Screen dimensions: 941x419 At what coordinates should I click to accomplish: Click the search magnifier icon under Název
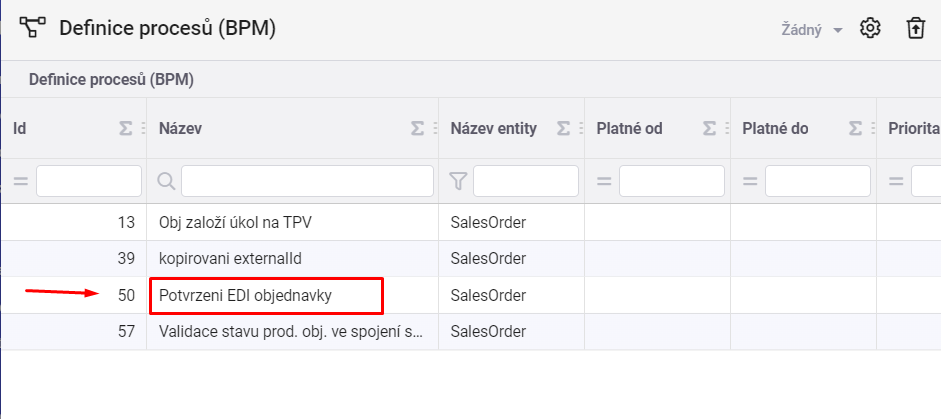coord(166,181)
